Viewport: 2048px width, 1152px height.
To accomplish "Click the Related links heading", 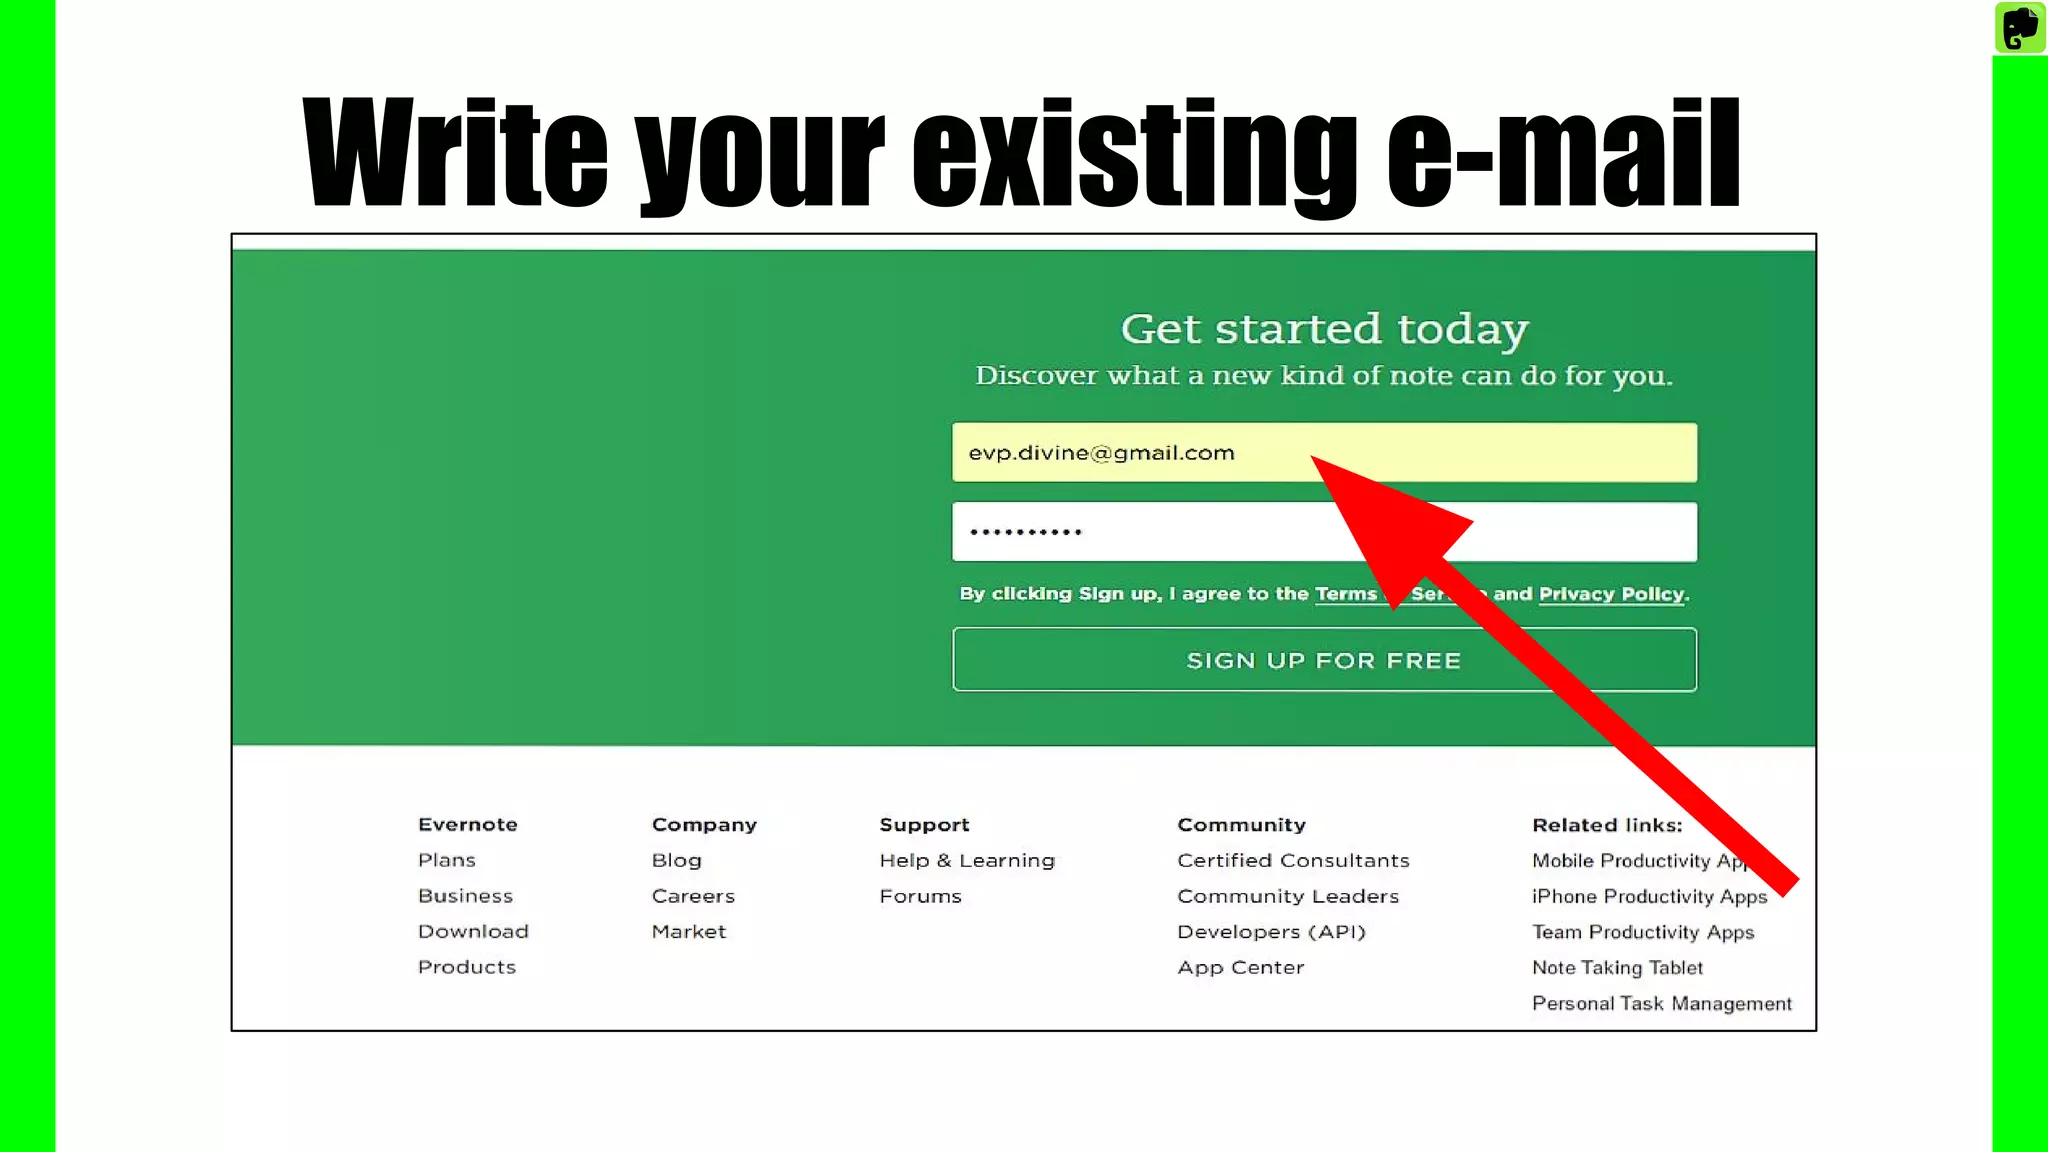I will point(1607,825).
